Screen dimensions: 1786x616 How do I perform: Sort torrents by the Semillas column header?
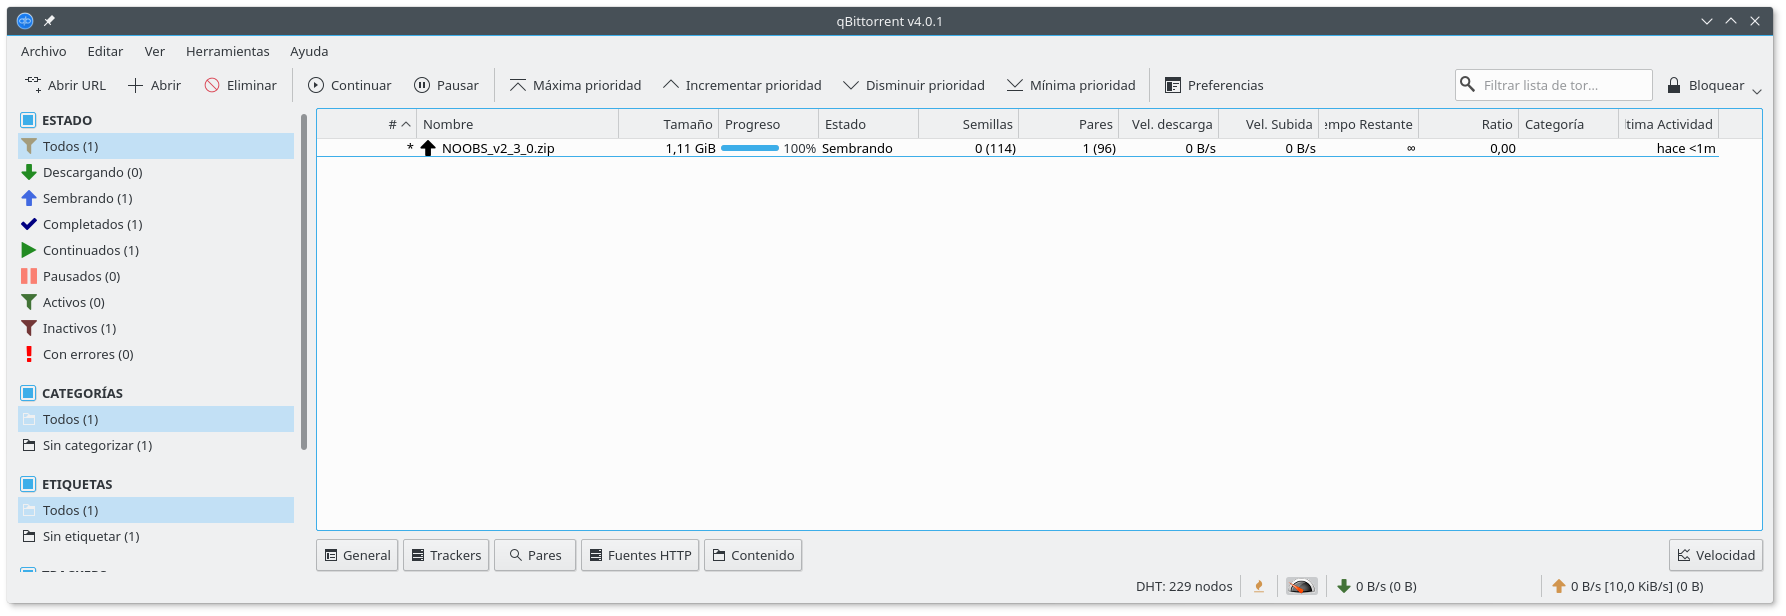[x=968, y=124]
